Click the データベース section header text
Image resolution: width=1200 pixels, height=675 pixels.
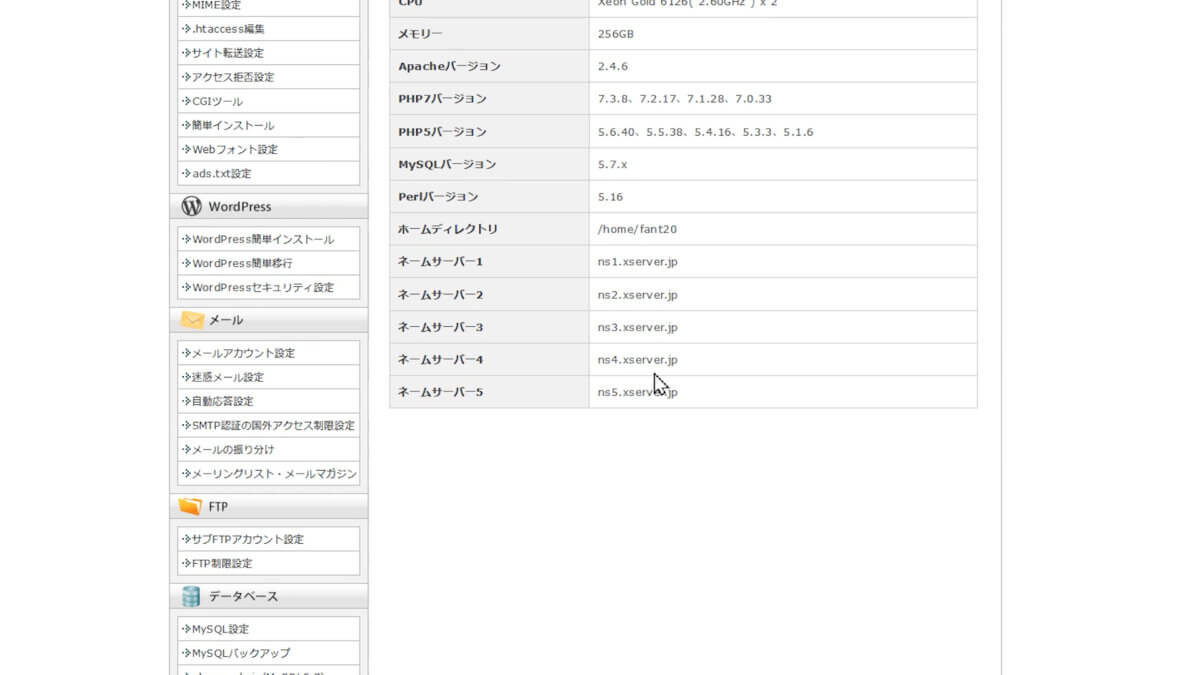[244, 597]
